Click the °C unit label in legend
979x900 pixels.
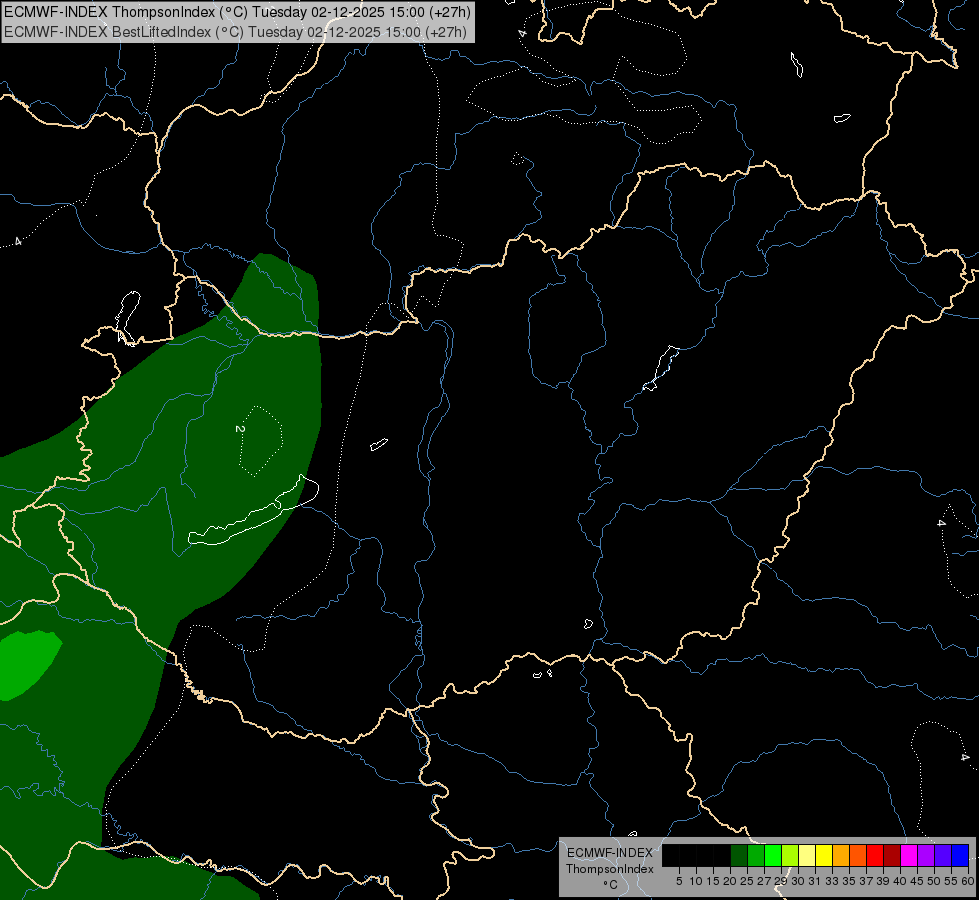[611, 884]
